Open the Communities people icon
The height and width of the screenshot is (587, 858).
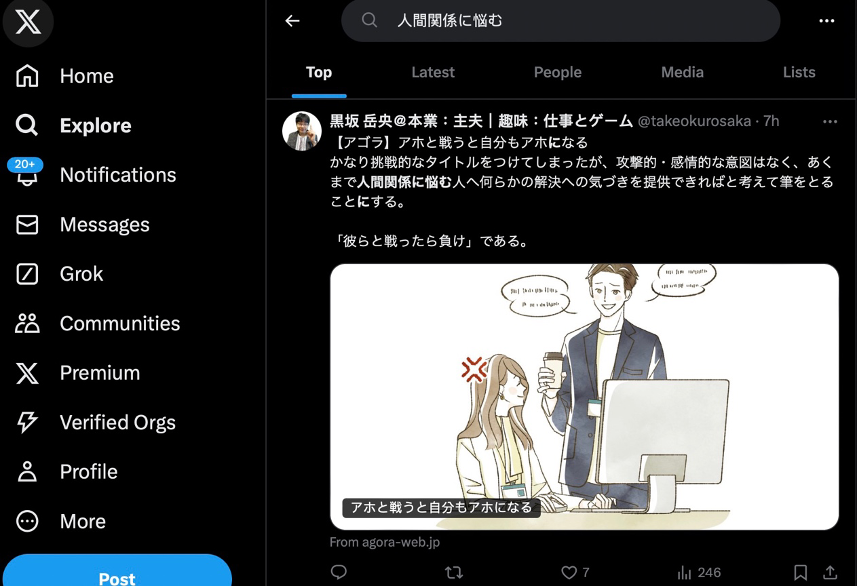[x=27, y=323]
